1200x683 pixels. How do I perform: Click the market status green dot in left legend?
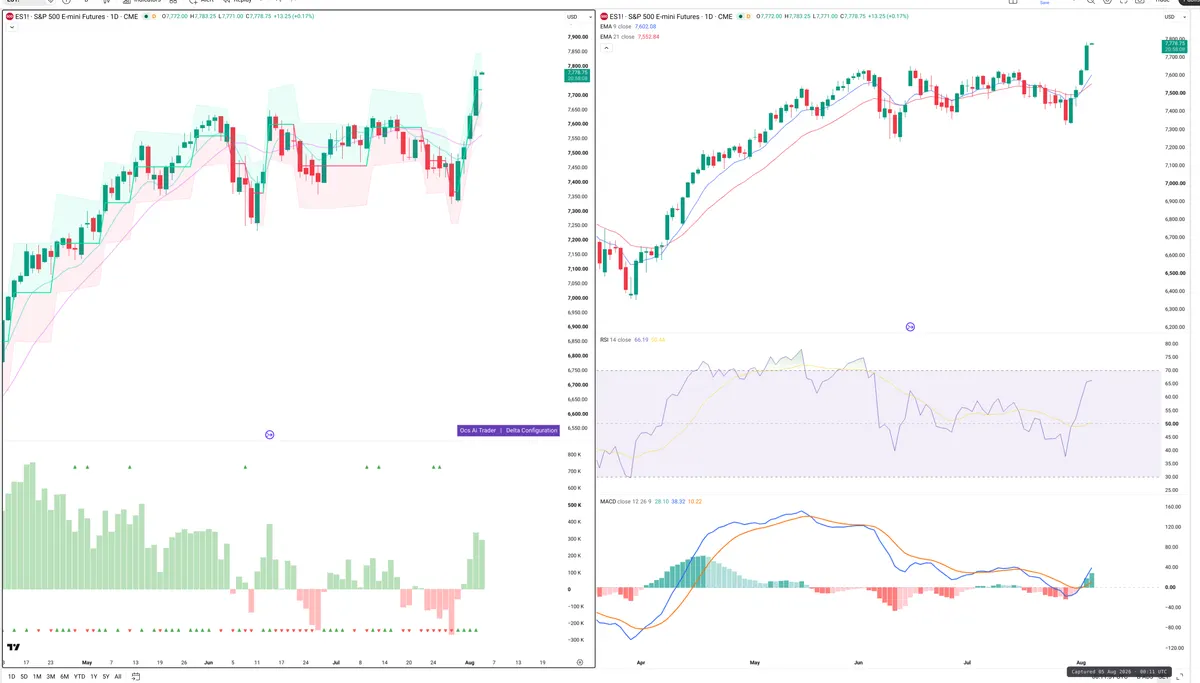pos(146,17)
